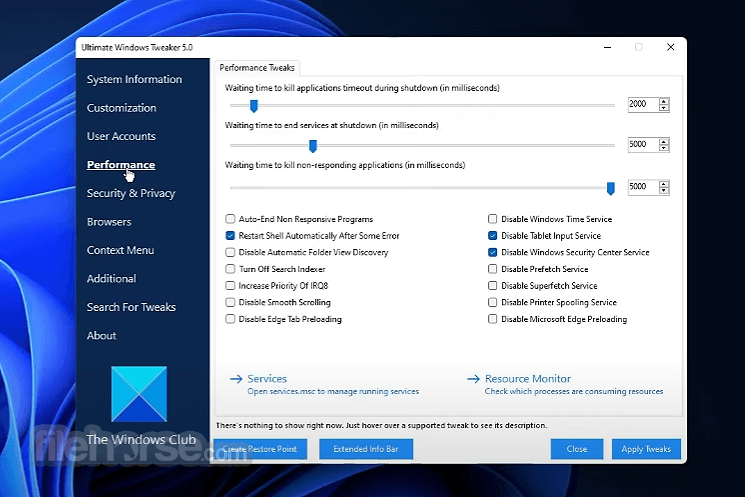Check Disable Microsoft Edge Preloading

point(492,319)
